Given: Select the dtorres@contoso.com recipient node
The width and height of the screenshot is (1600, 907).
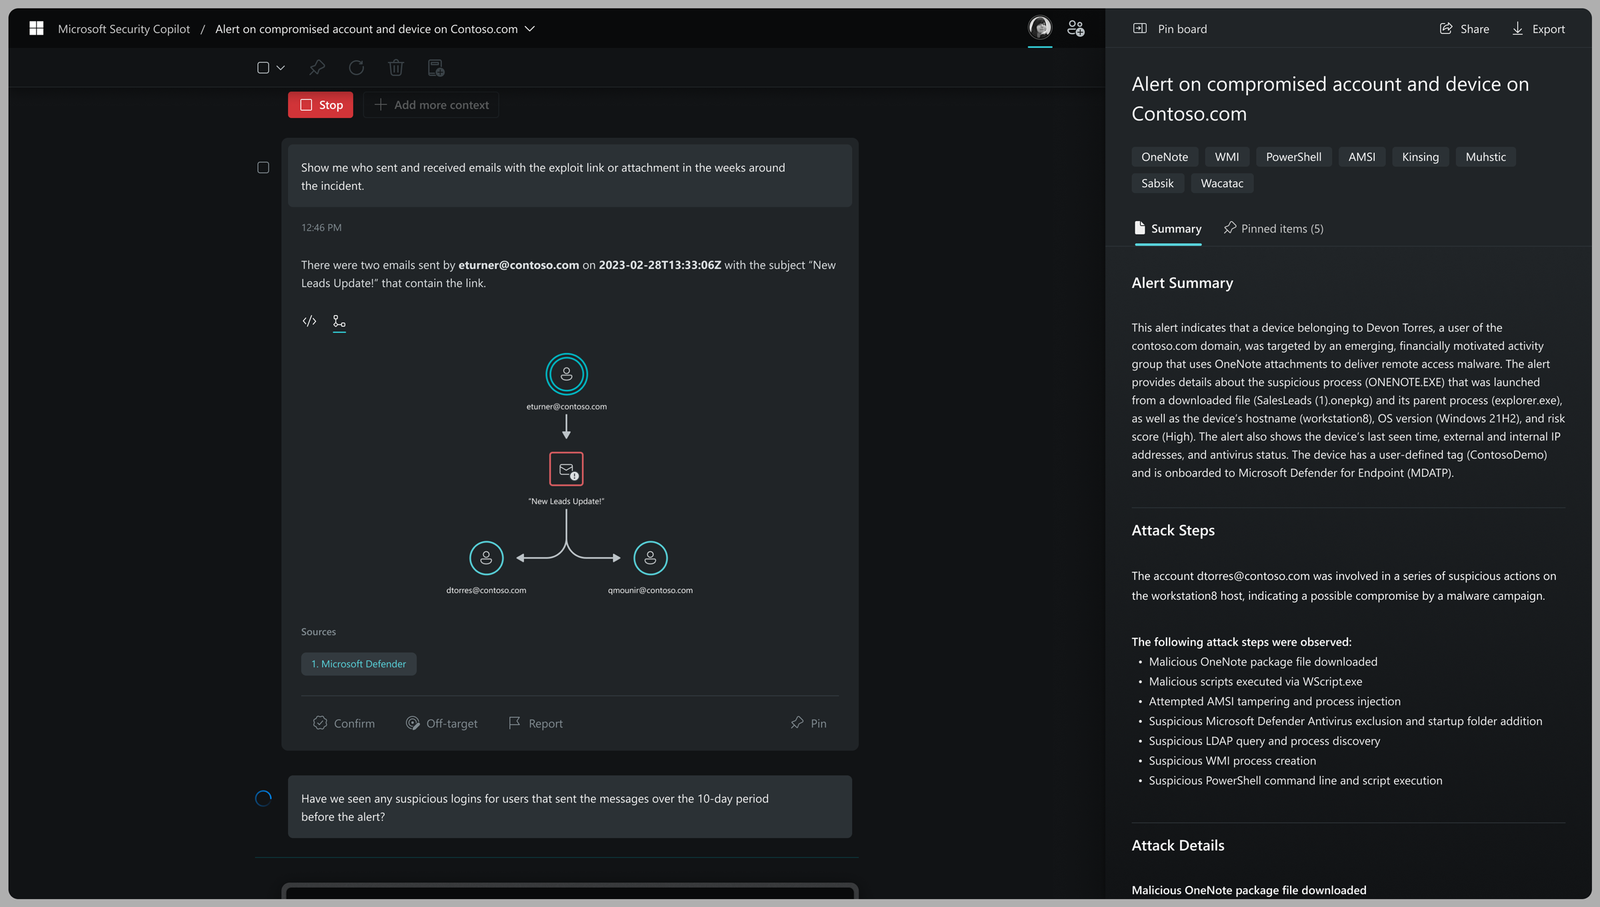Looking at the screenshot, I should point(486,558).
